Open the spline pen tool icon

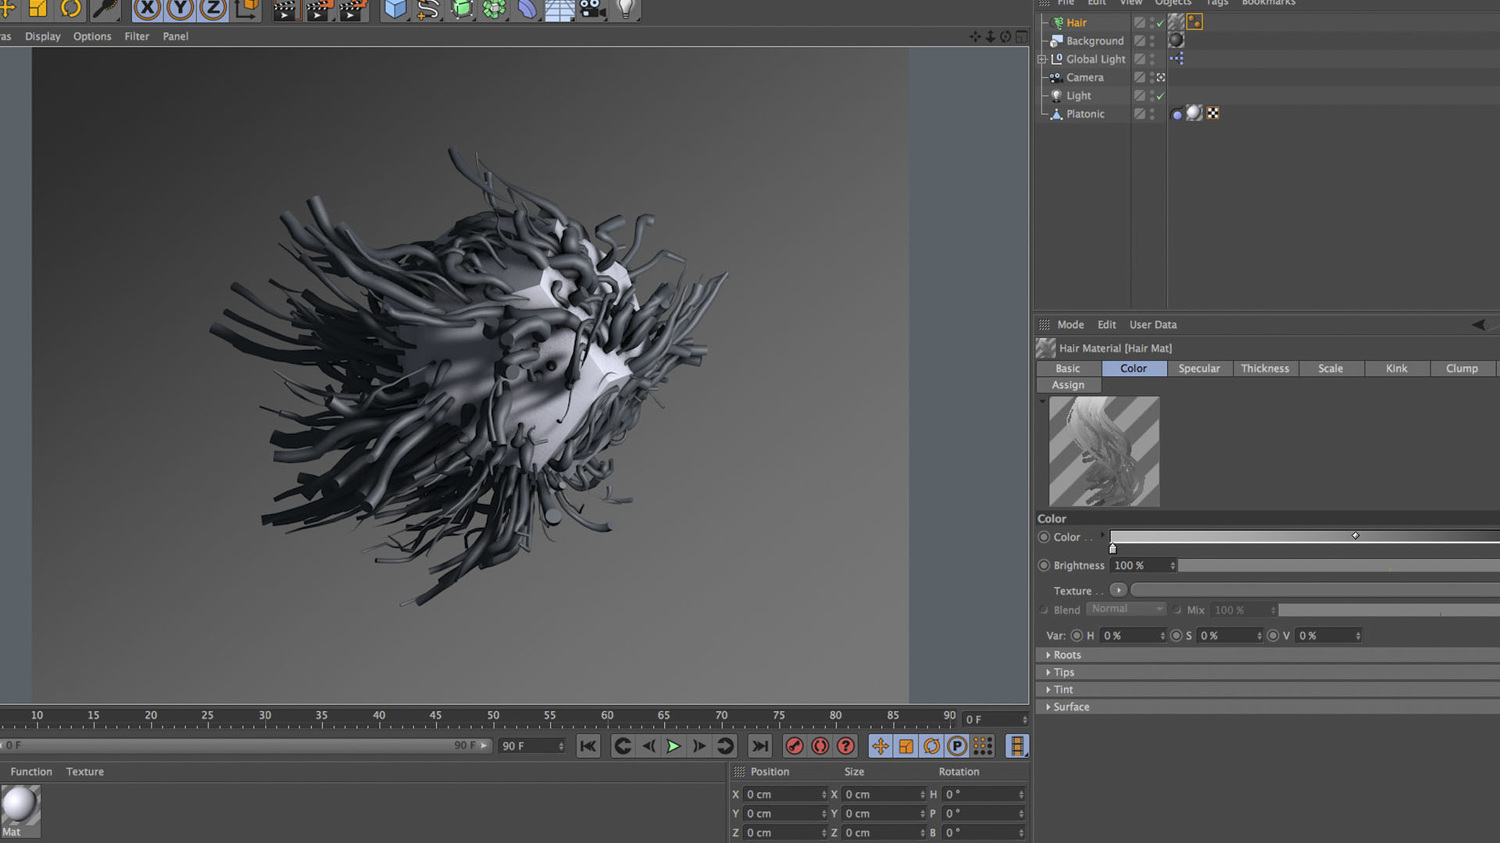pos(428,9)
